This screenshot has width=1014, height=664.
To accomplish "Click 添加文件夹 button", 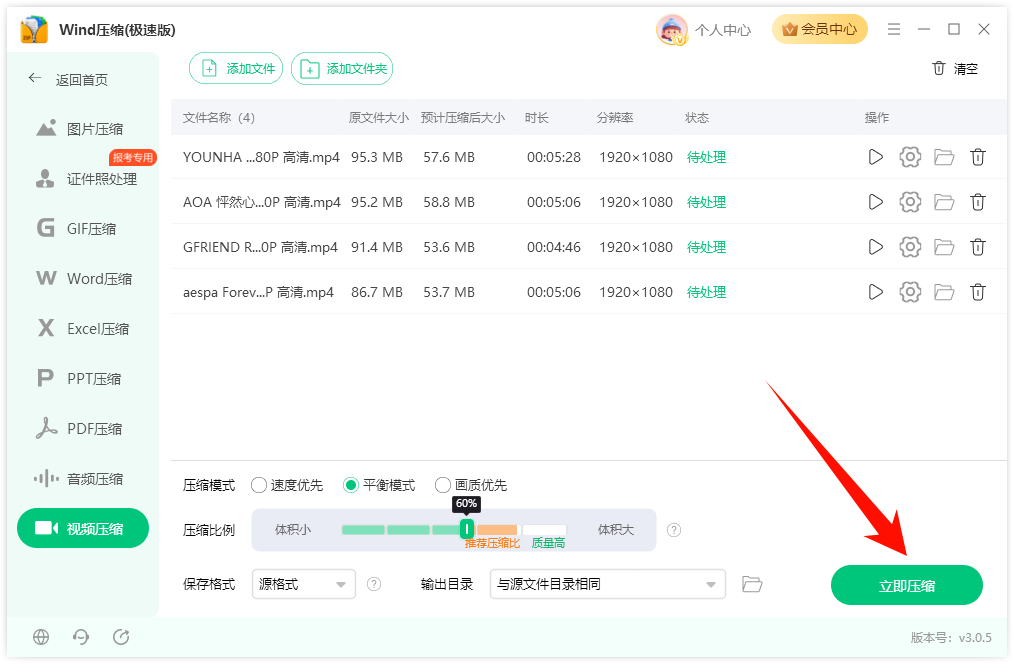I will click(342, 69).
